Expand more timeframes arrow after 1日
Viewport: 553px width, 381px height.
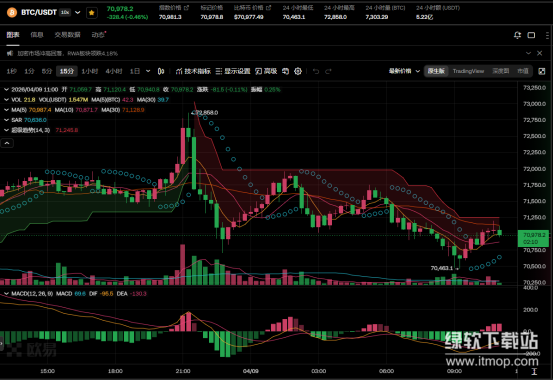(x=148, y=71)
